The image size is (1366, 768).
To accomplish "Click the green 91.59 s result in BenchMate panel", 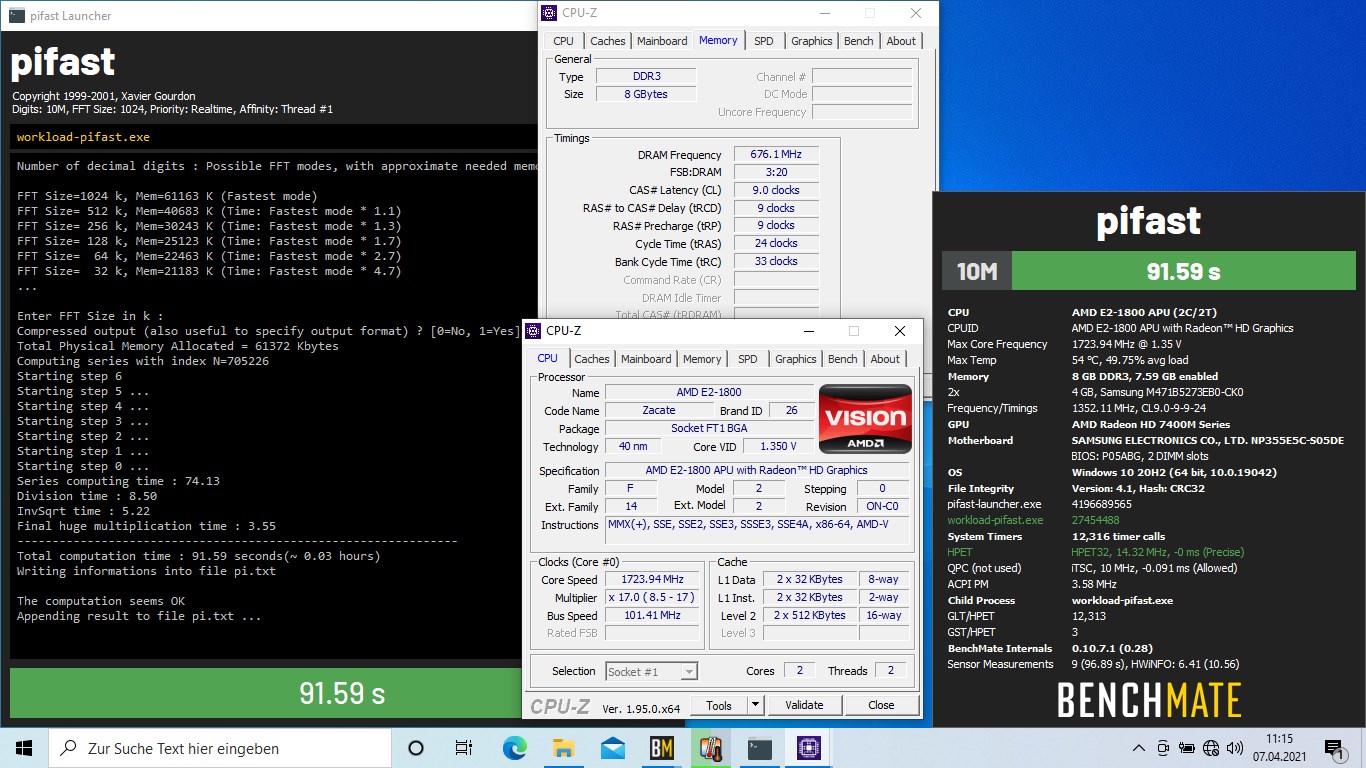I will 1183,271.
